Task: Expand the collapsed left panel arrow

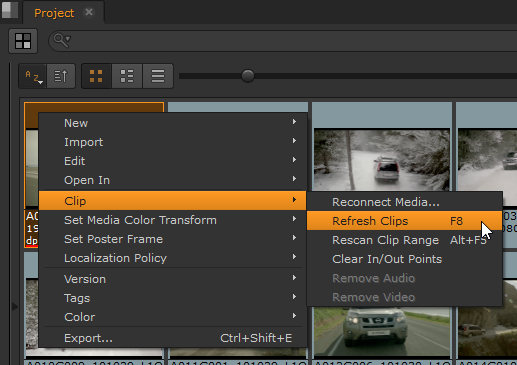Action: (x=15, y=306)
